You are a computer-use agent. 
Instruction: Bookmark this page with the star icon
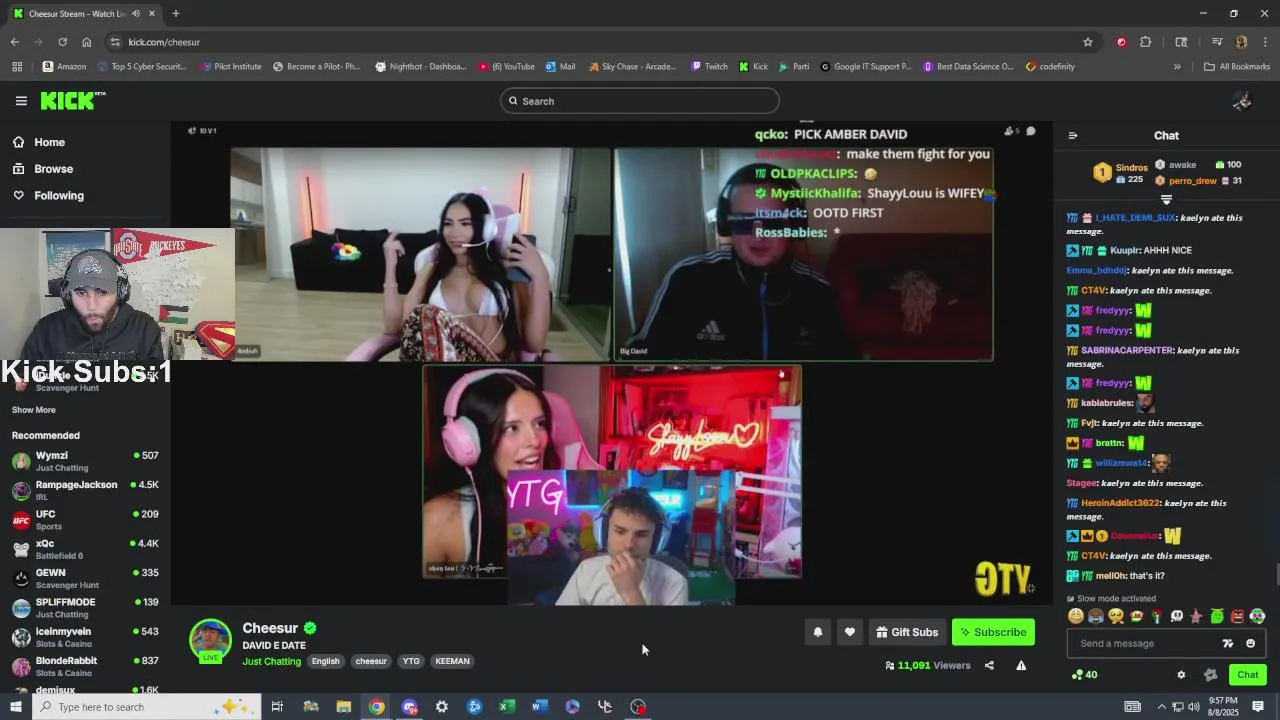tap(1088, 42)
